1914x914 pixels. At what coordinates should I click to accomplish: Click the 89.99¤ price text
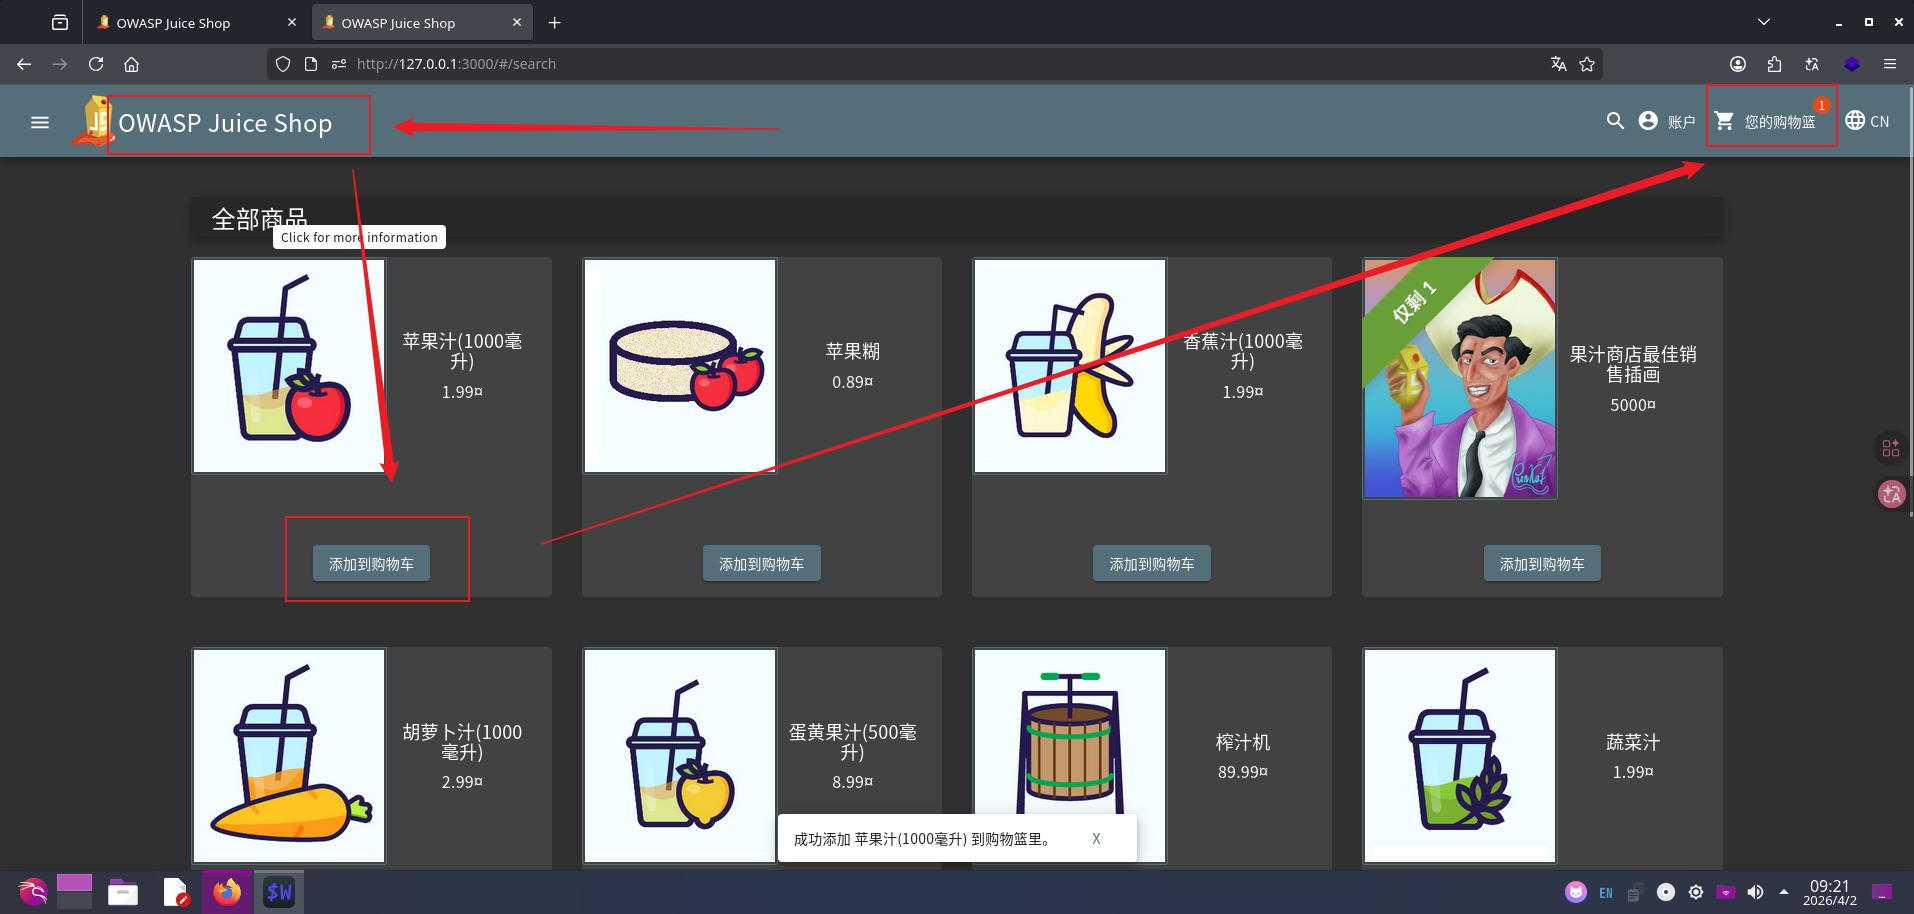pos(1243,772)
